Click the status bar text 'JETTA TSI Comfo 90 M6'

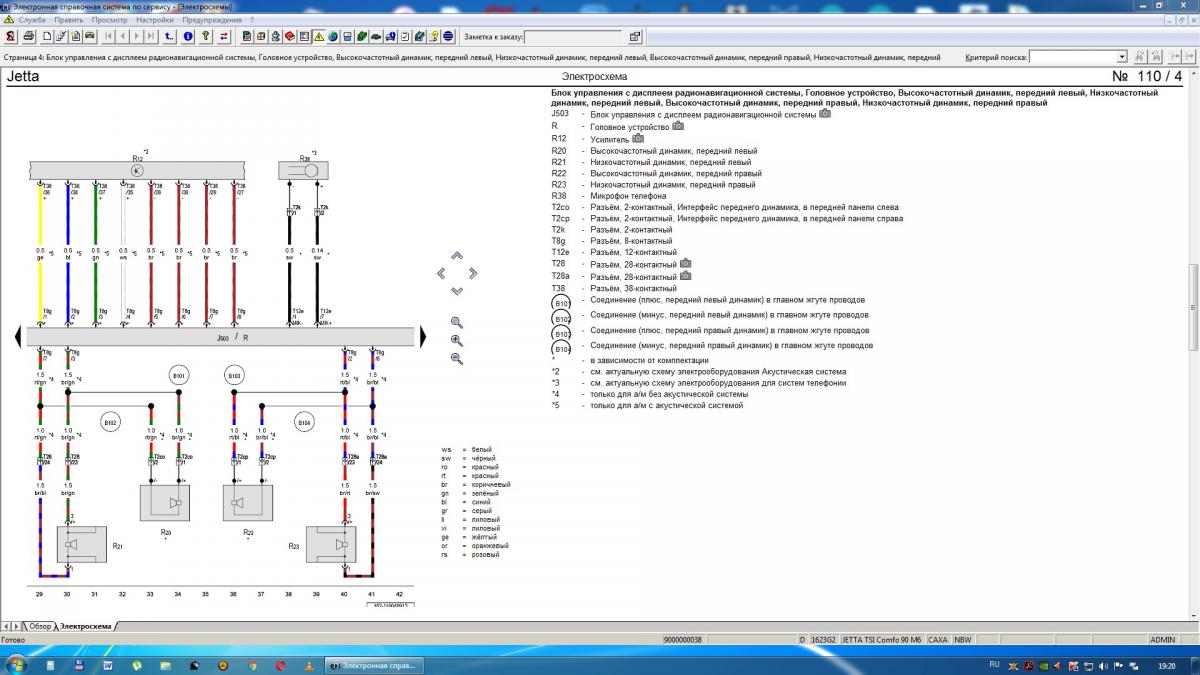(882, 639)
